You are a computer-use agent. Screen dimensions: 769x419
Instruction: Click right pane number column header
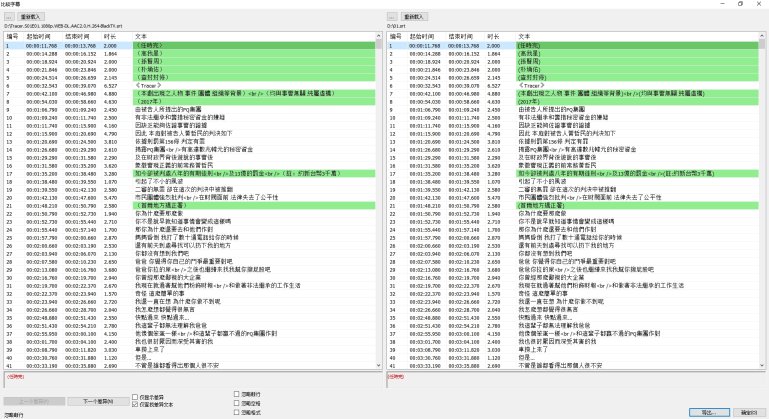point(397,37)
